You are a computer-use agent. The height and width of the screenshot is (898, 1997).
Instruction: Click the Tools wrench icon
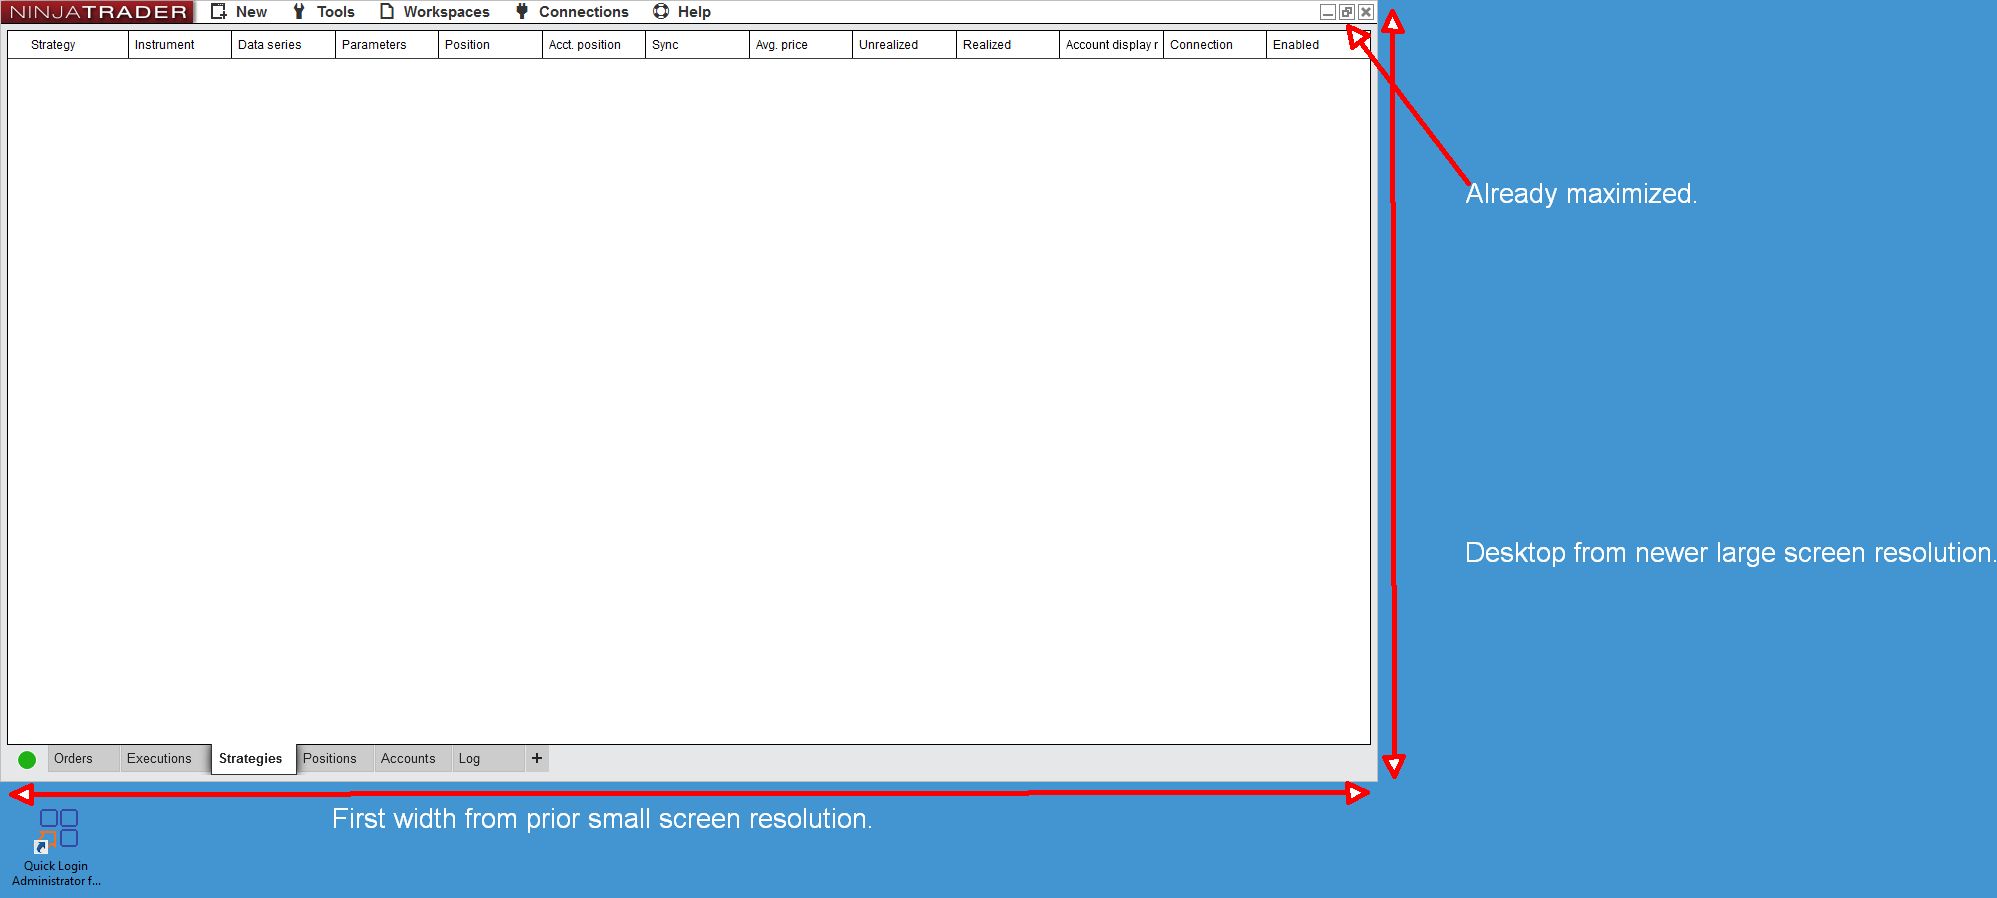[299, 12]
